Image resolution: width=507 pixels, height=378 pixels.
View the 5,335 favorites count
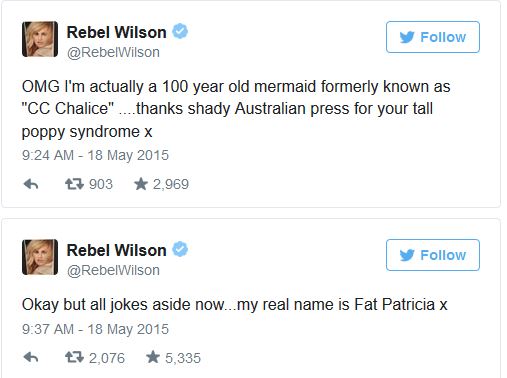183,358
